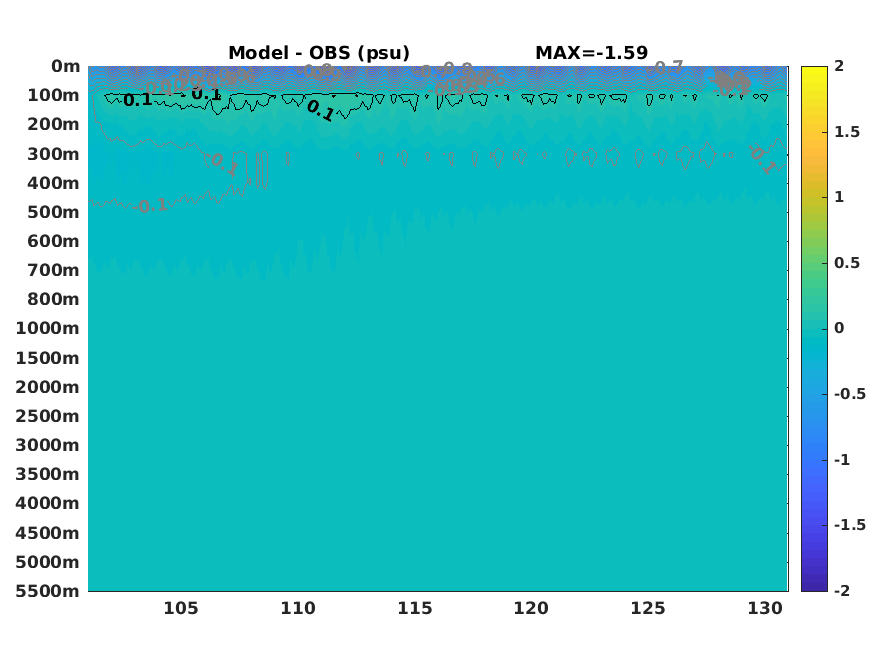Click the colorbar "-1.5" tick label
This screenshot has height=656, width=875.
(x=850, y=525)
